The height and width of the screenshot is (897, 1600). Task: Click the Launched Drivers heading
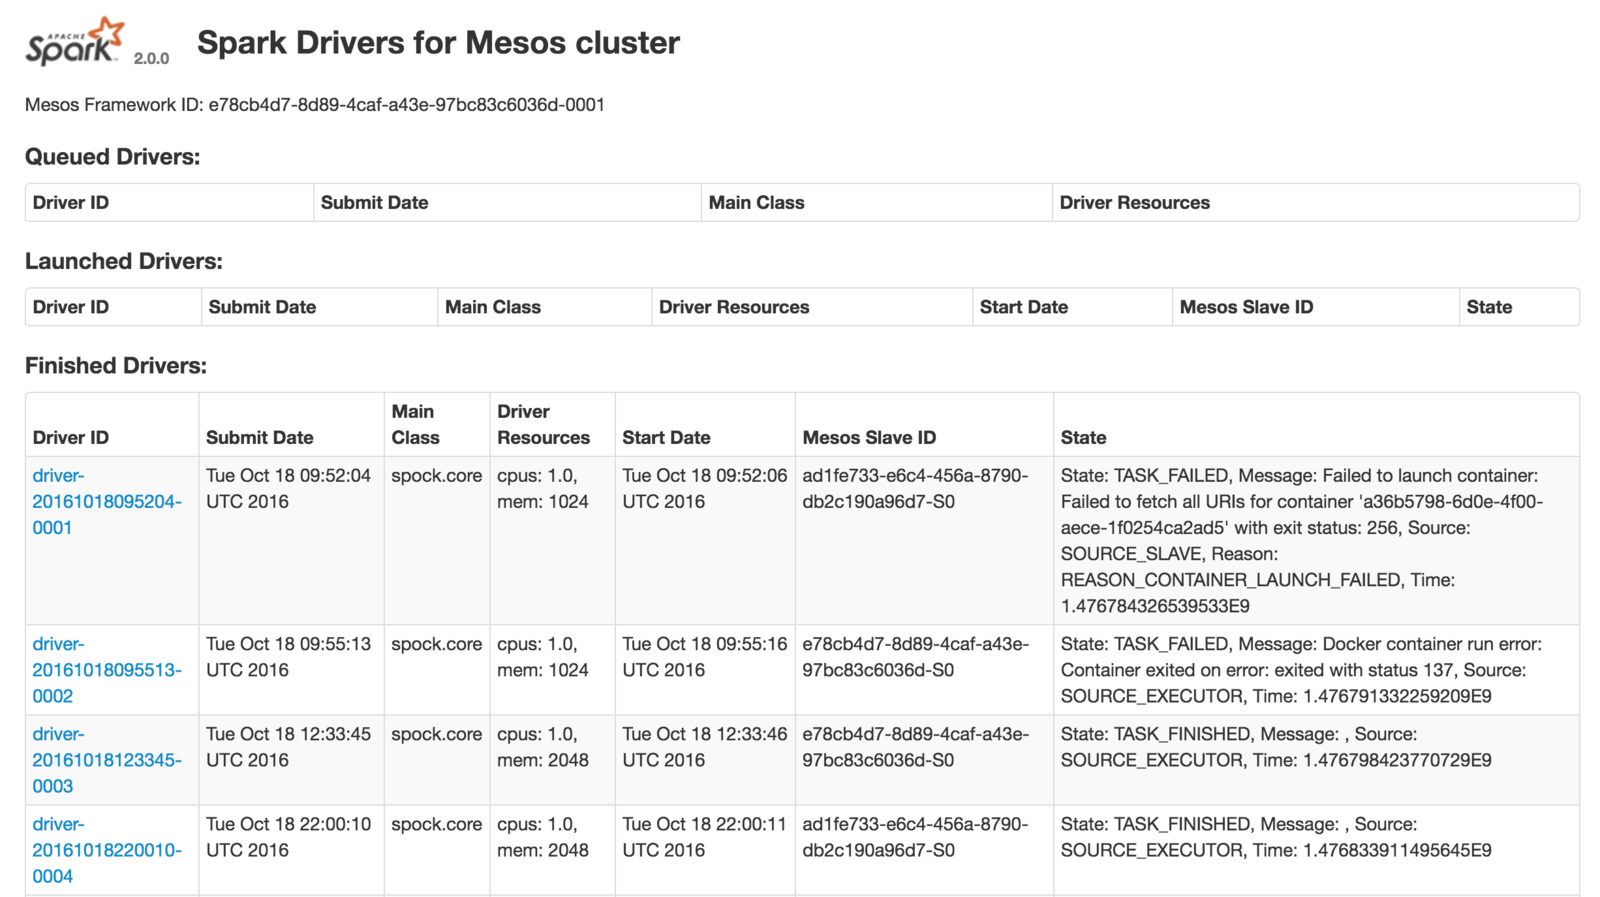(124, 261)
